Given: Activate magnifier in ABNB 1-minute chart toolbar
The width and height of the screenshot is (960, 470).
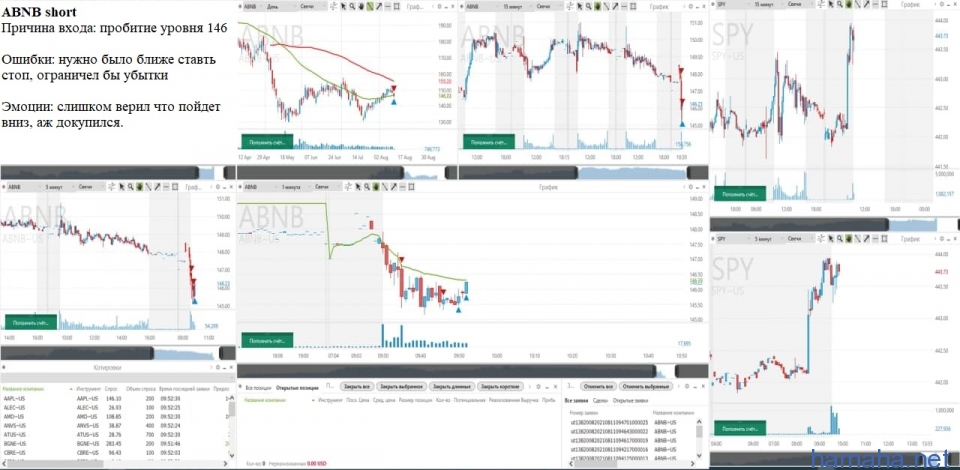Looking at the screenshot, I should (x=367, y=186).
